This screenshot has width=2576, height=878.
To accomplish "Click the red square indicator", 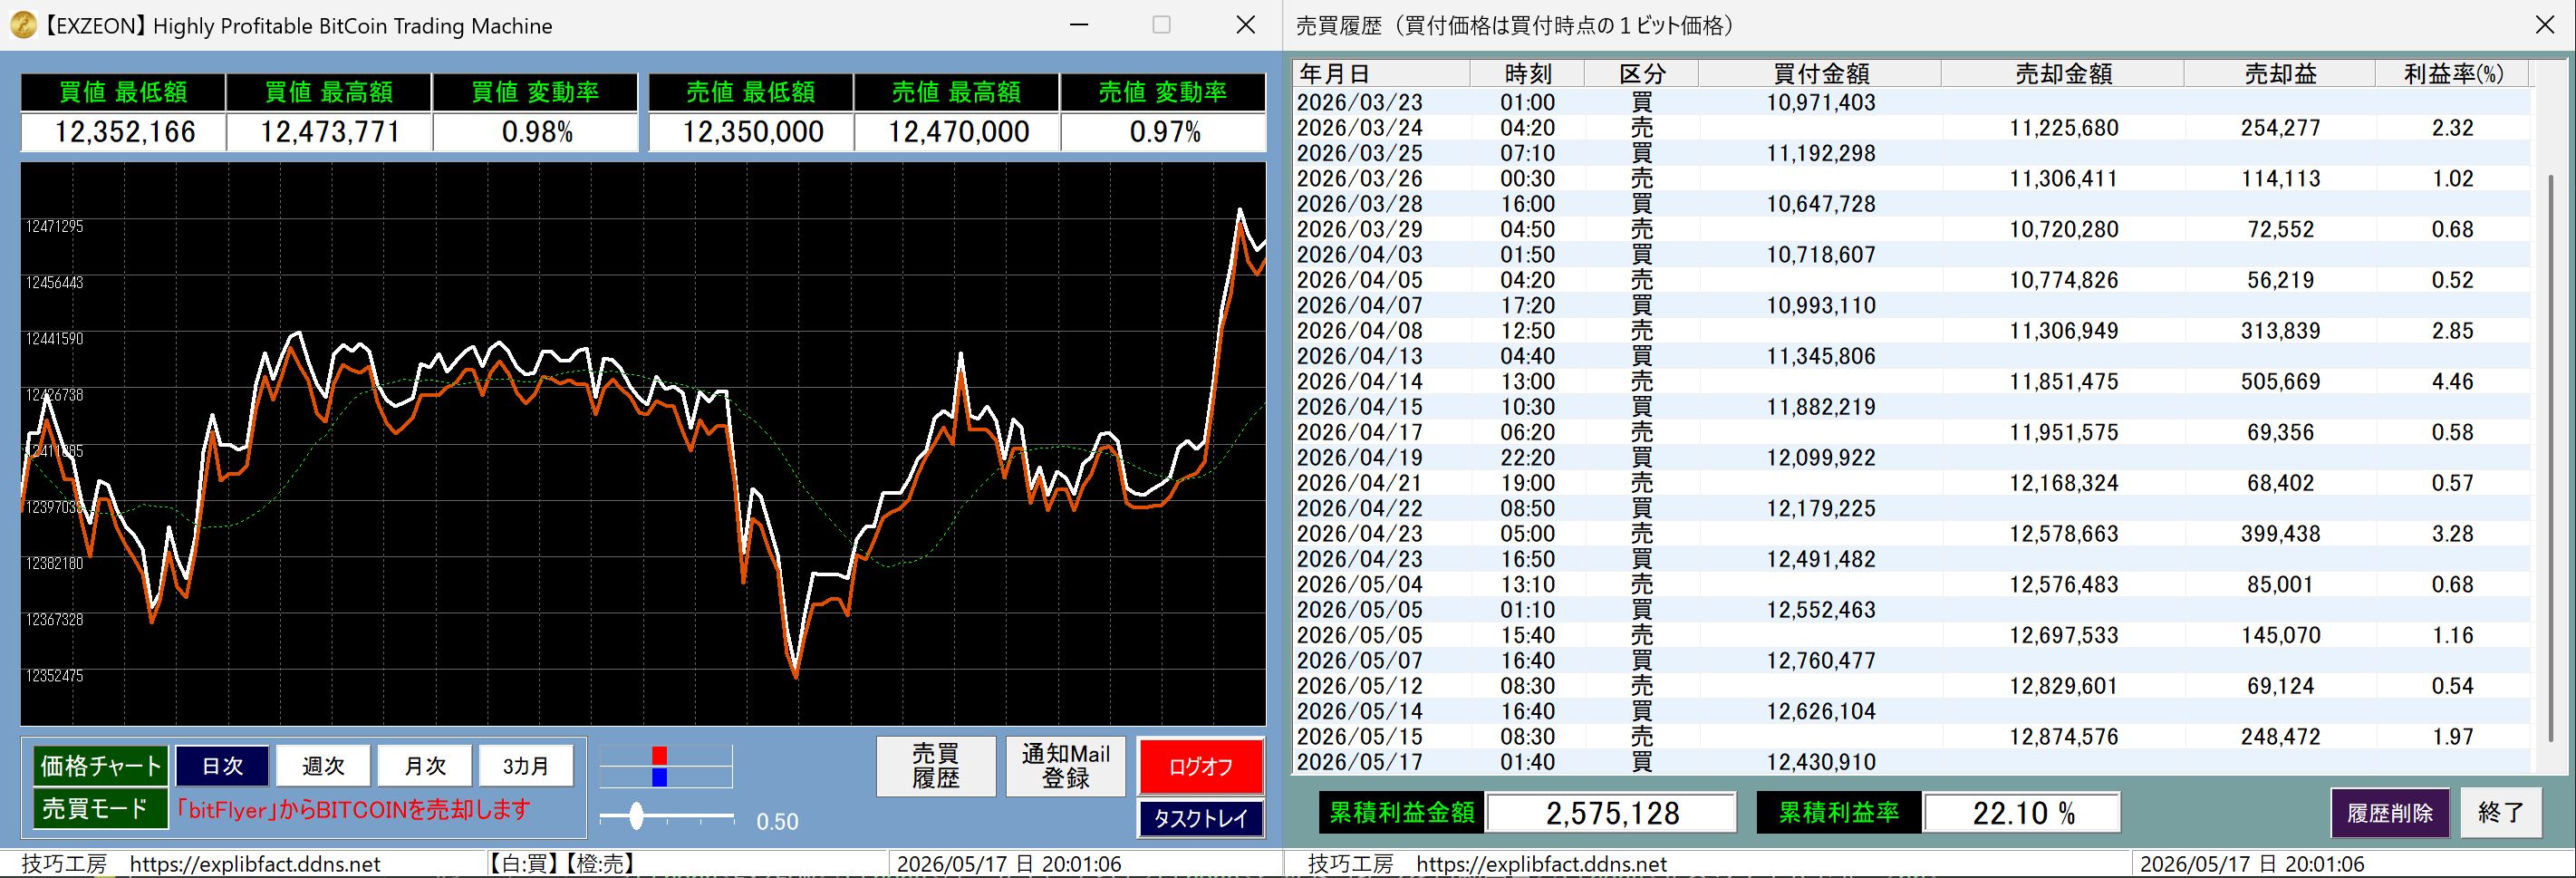I will point(659,755).
